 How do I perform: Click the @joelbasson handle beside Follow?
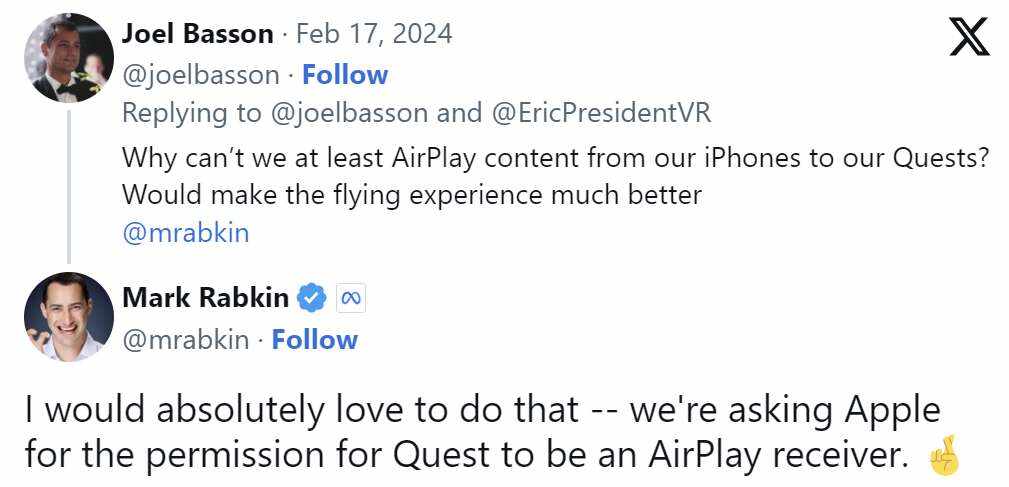coord(200,75)
